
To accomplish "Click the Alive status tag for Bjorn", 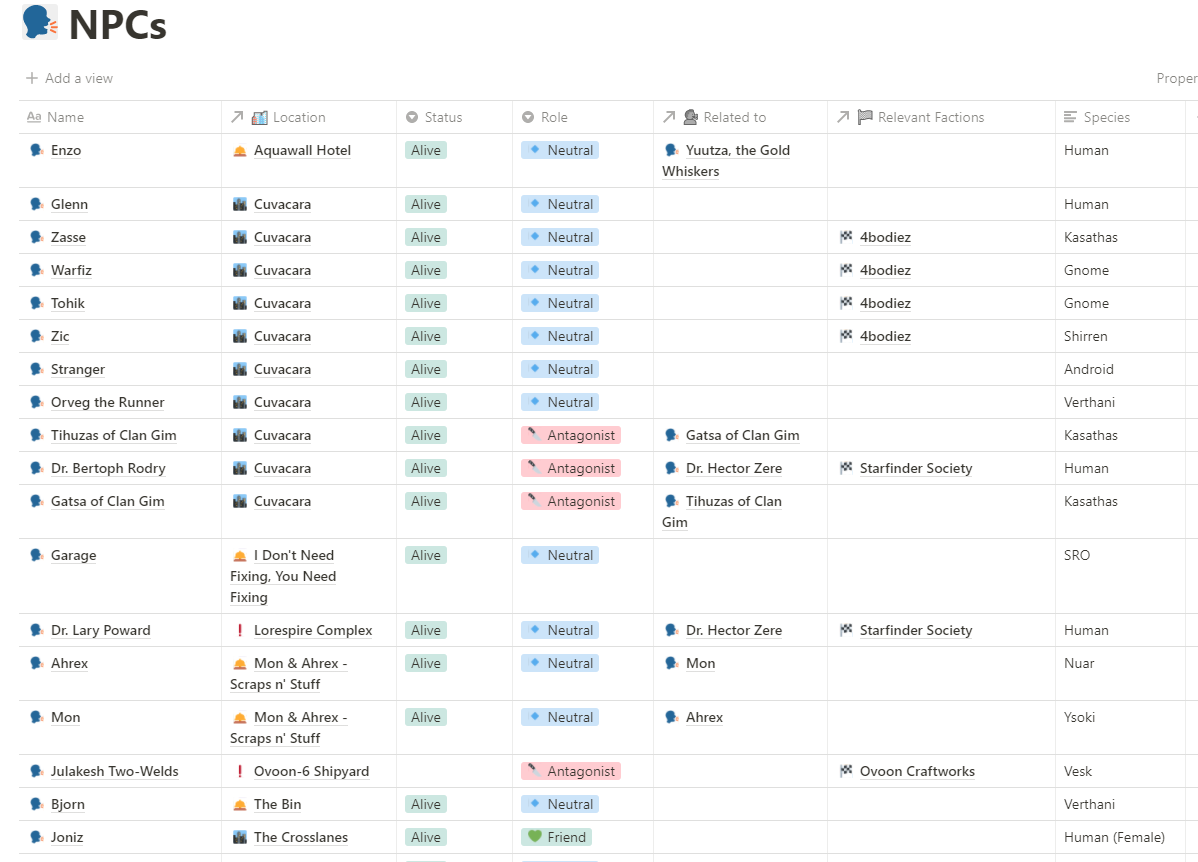I will [x=426, y=805].
